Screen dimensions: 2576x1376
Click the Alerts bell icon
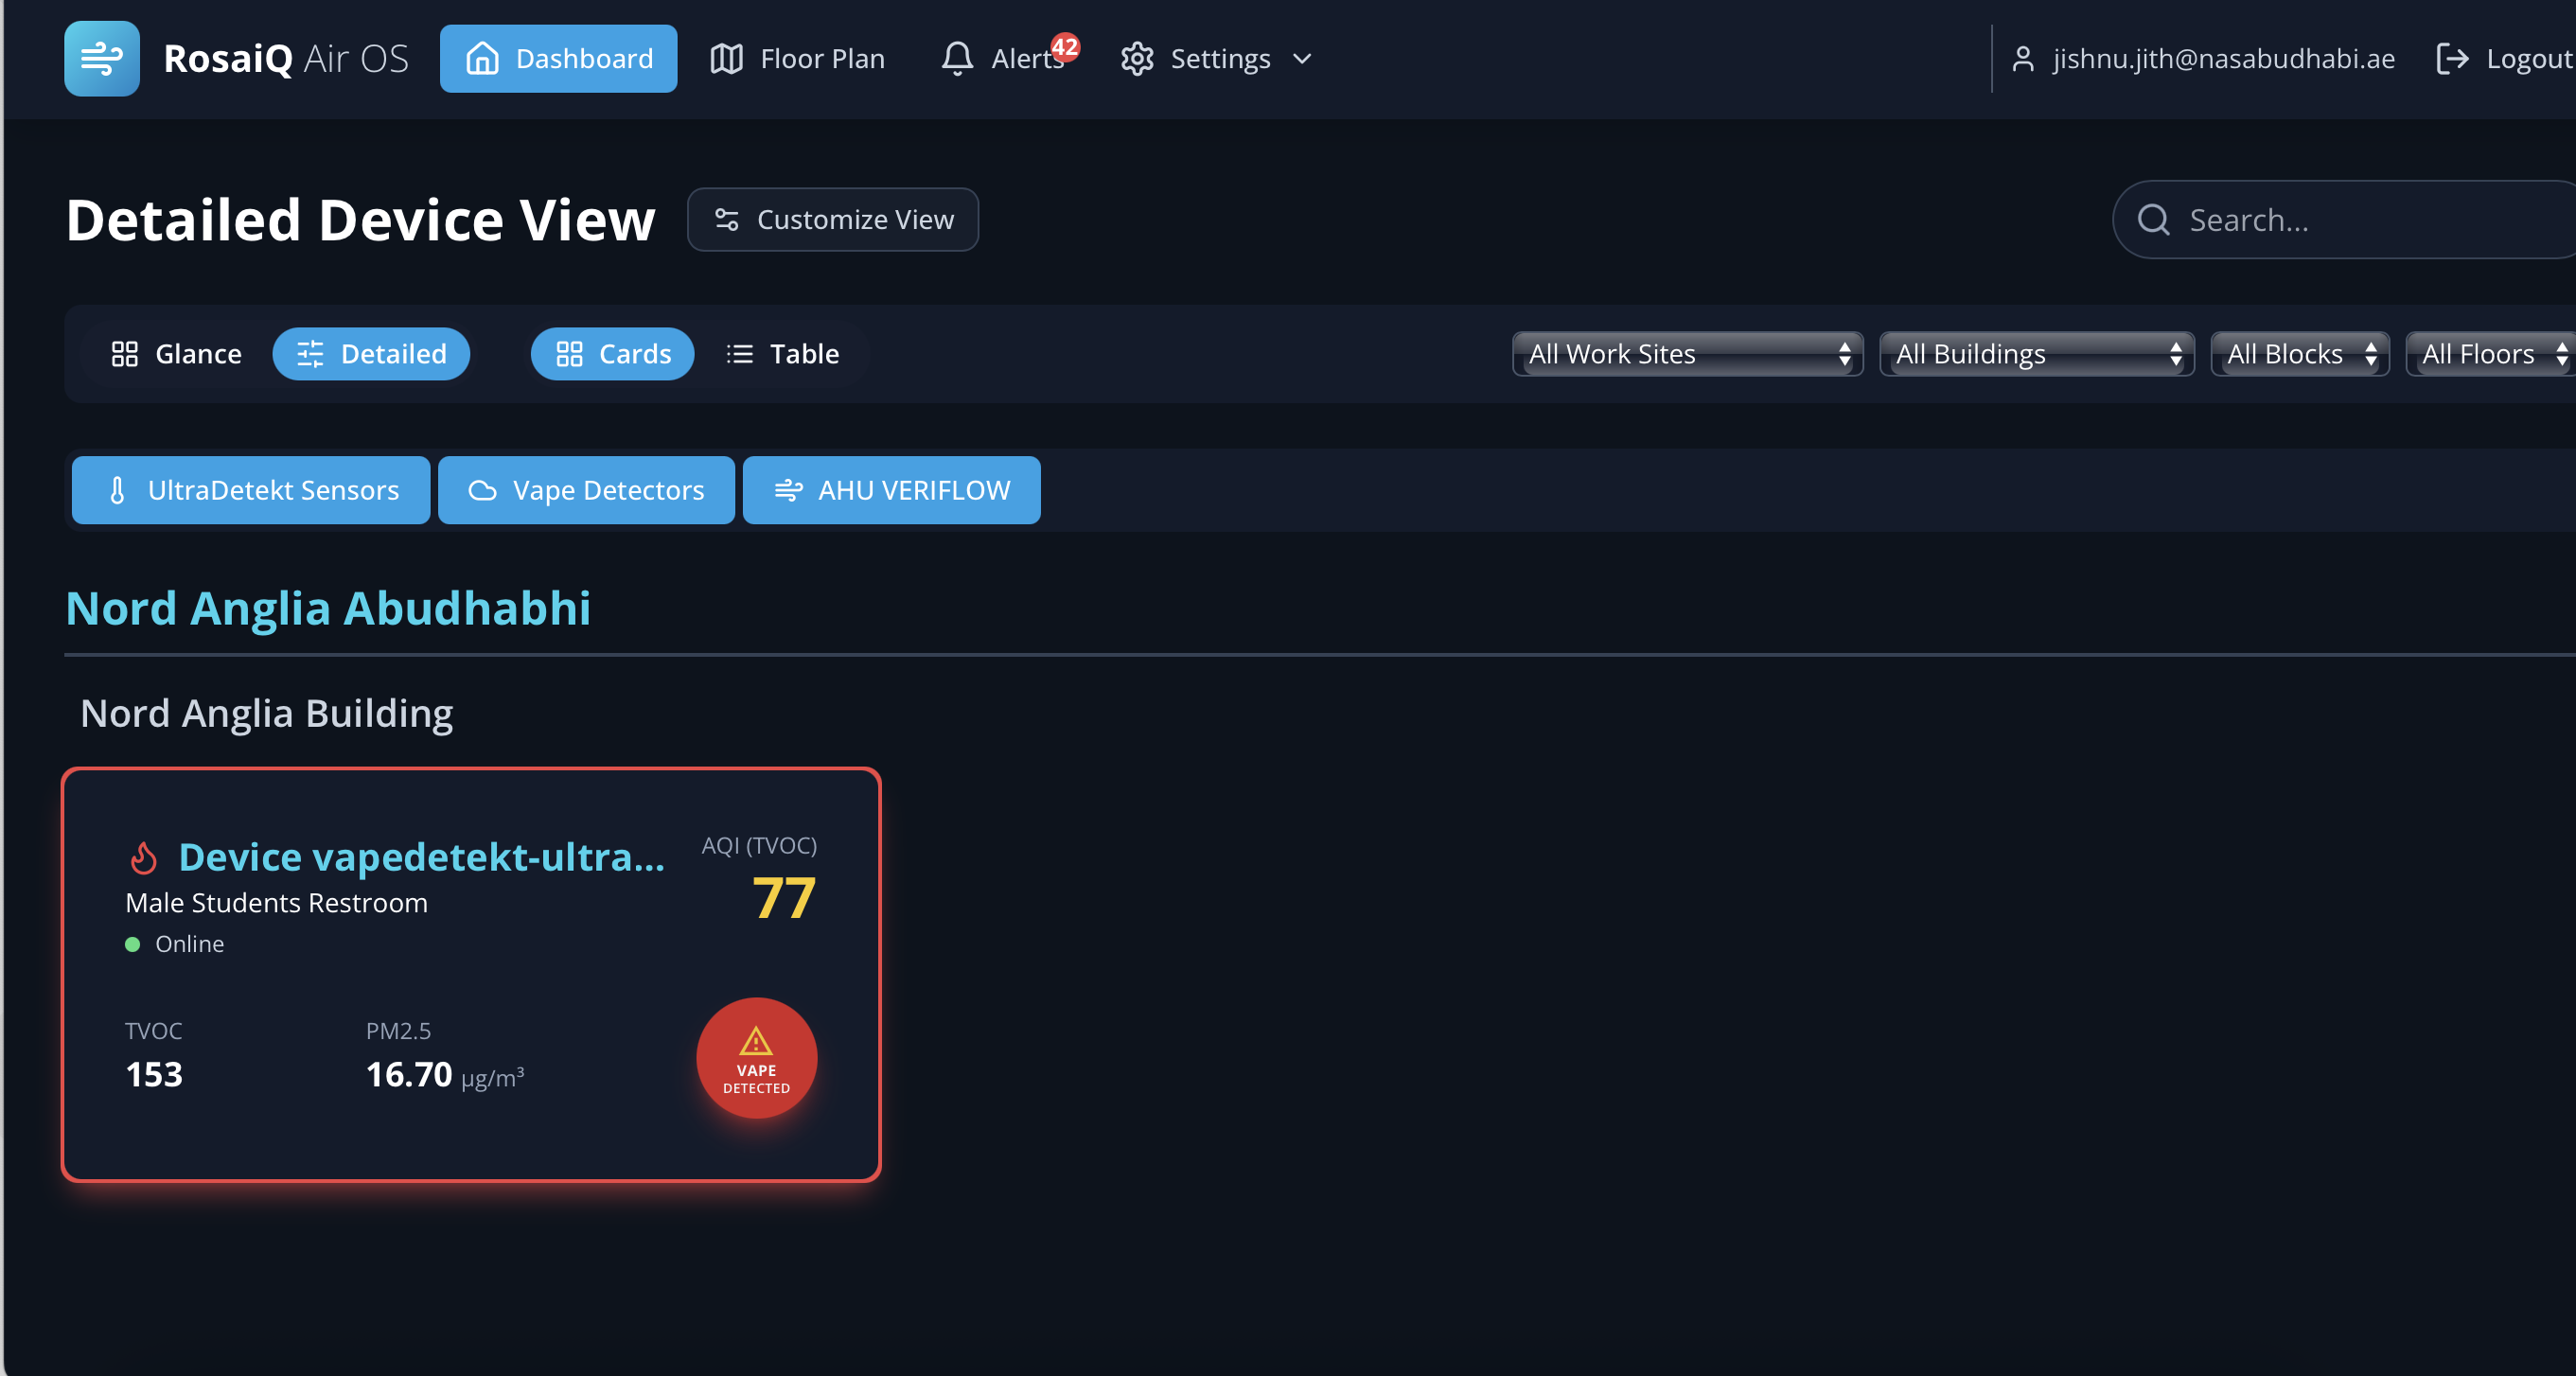(x=957, y=58)
